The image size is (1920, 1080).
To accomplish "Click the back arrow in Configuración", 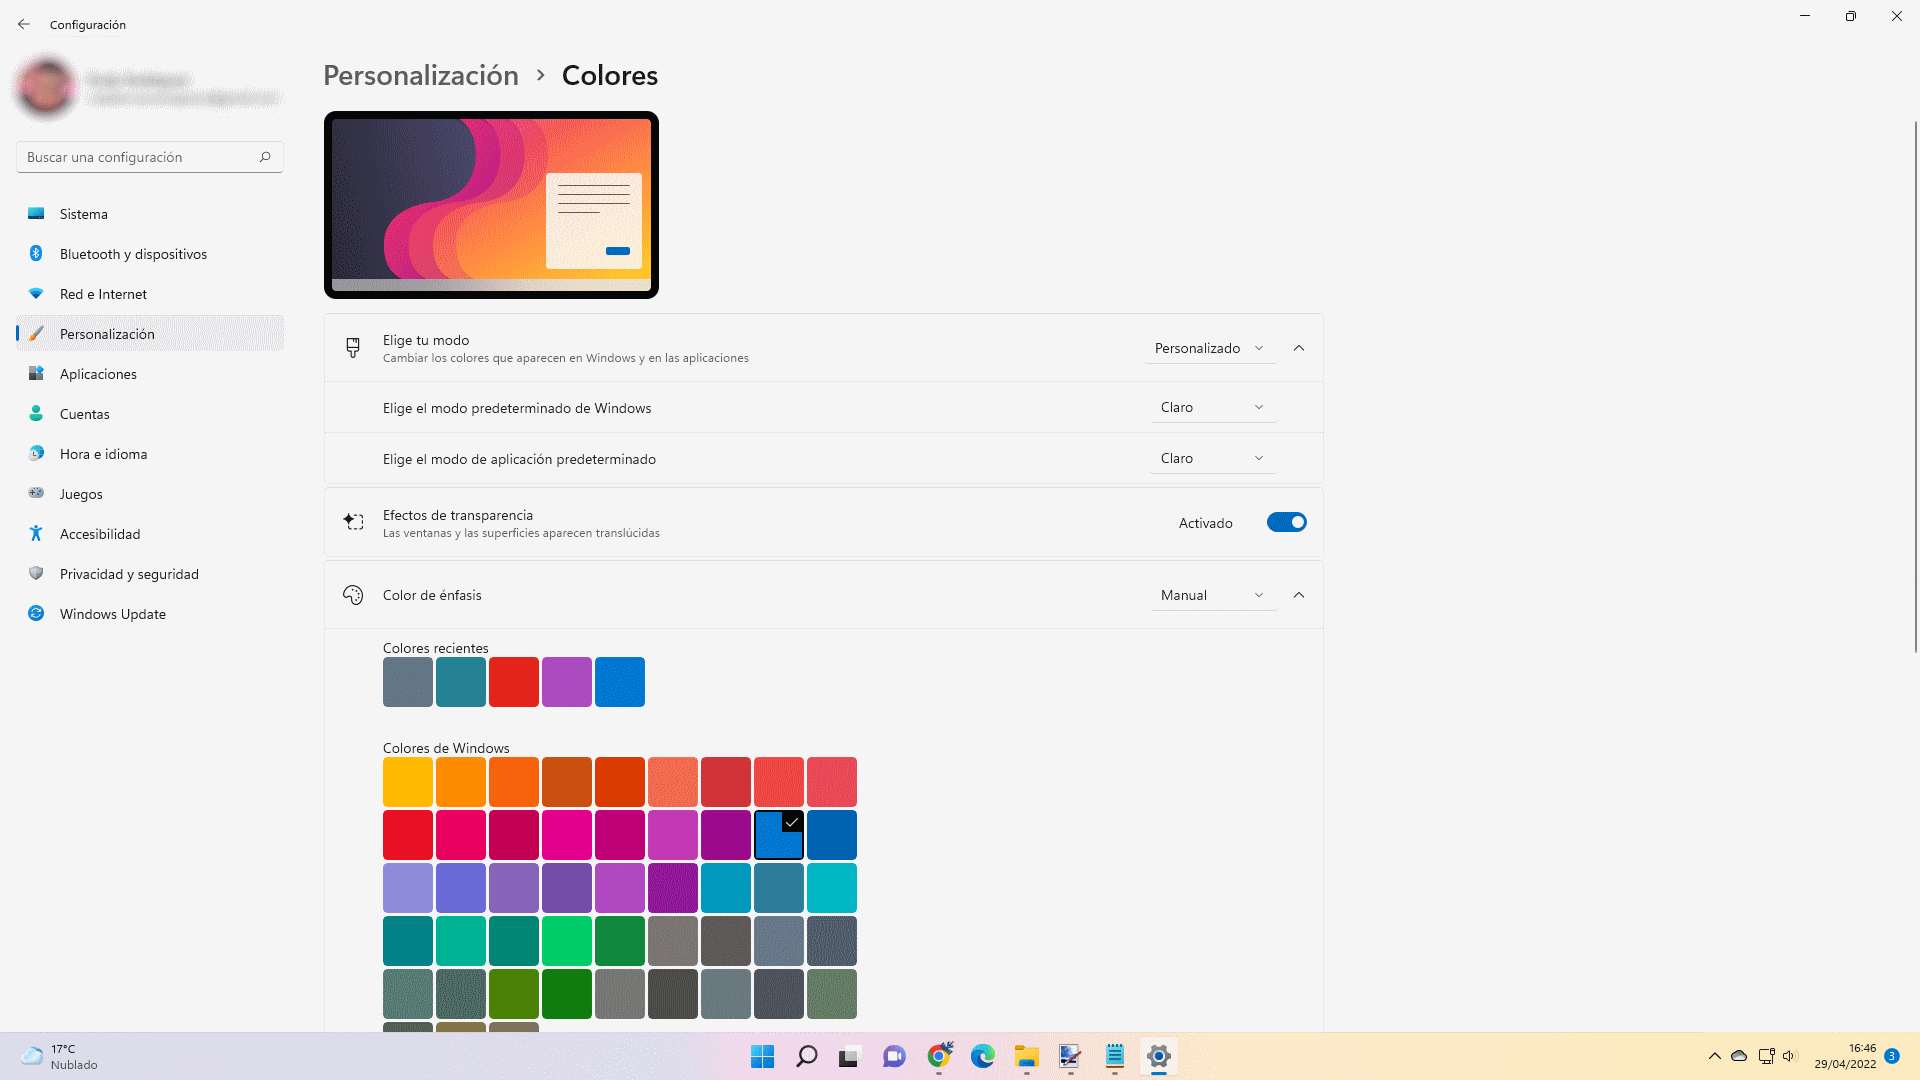I will click(24, 24).
